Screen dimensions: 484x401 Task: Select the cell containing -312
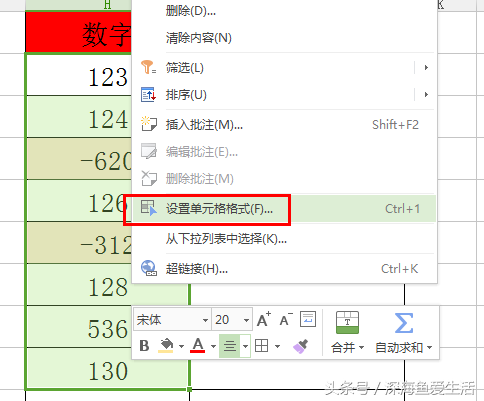79,243
